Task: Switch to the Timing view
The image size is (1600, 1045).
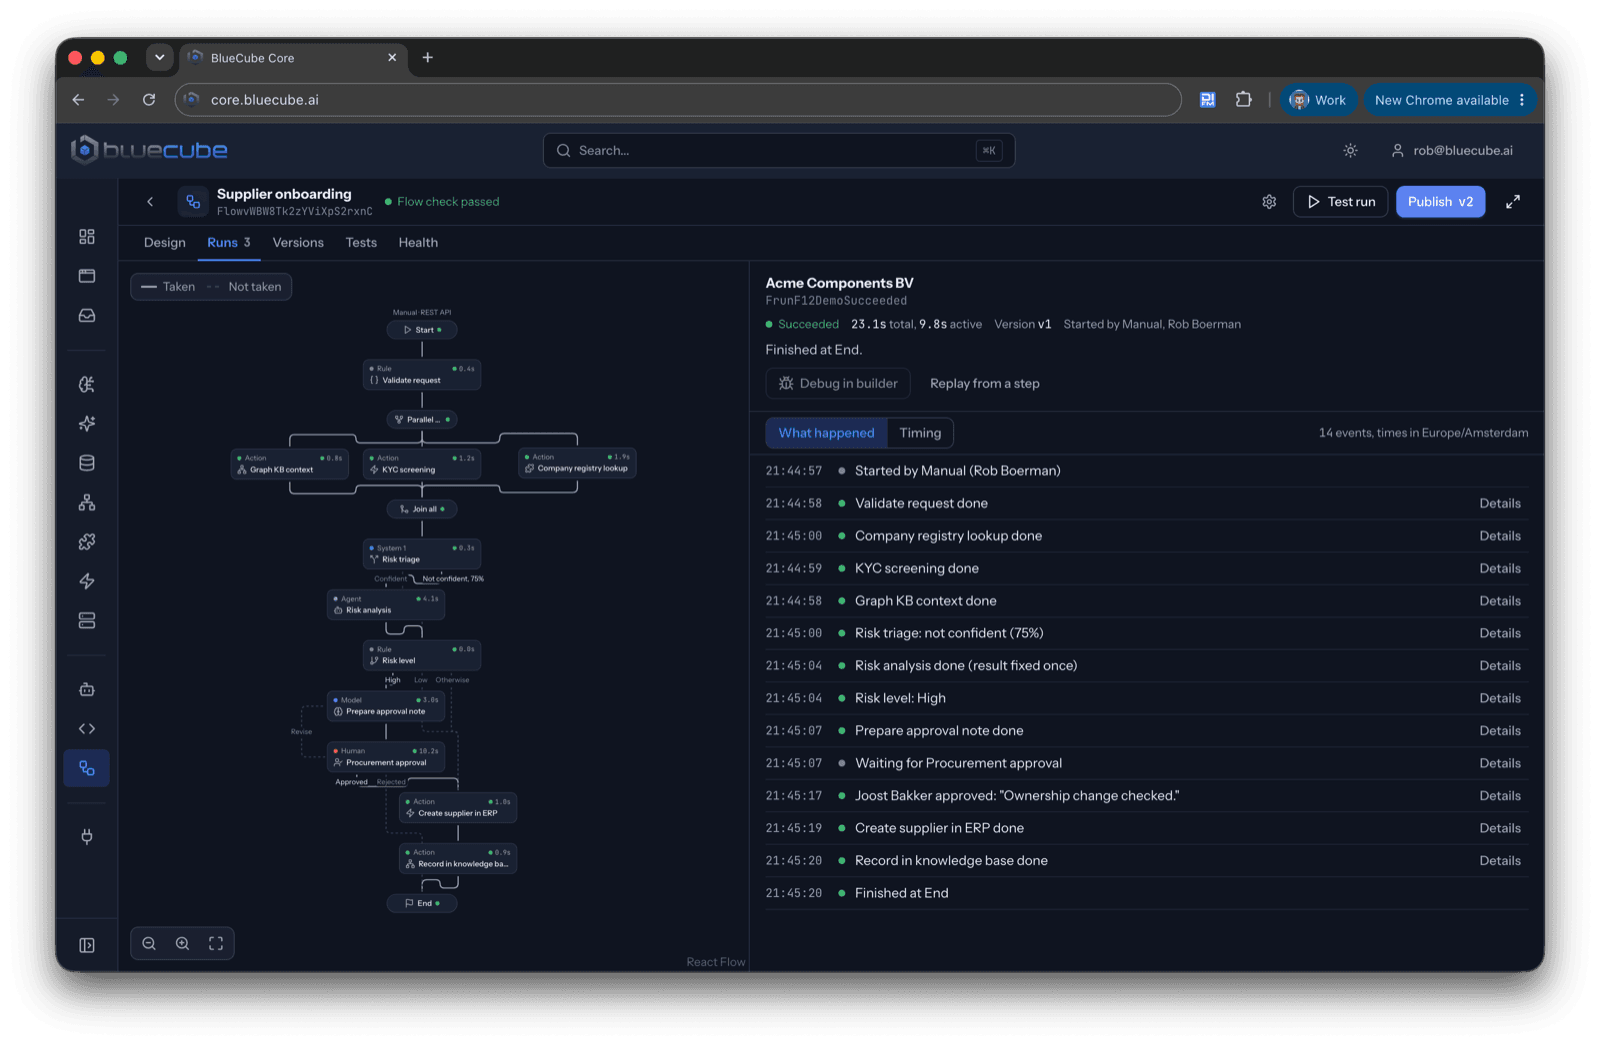Action: [x=920, y=433]
